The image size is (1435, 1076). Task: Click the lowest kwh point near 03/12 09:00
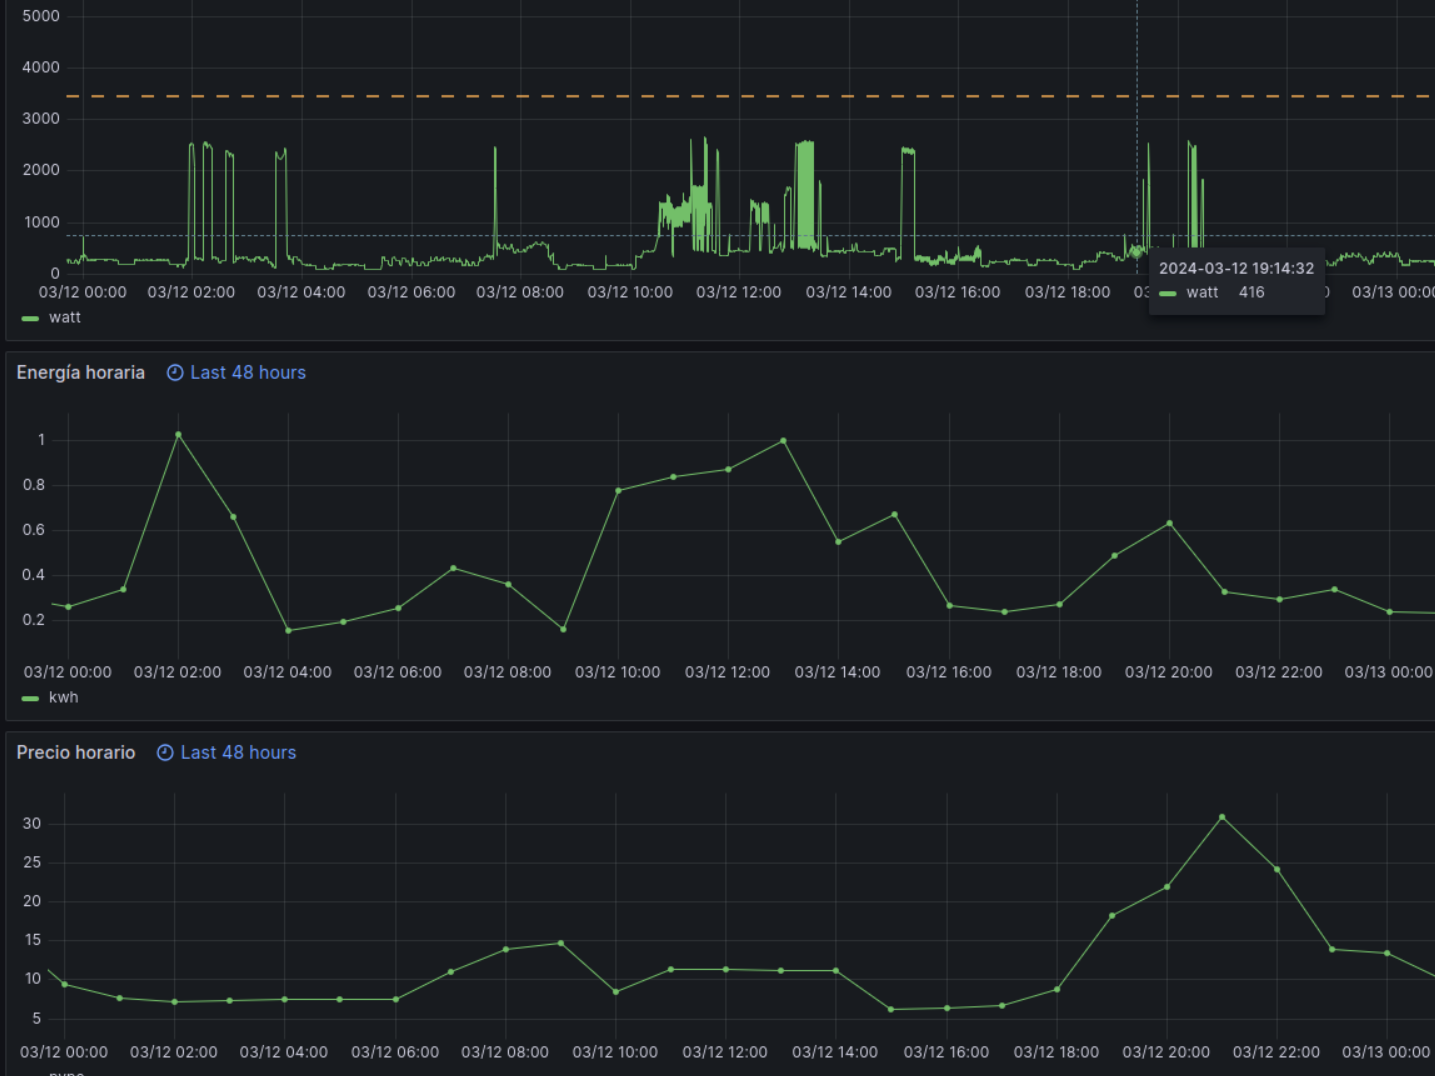click(x=563, y=630)
